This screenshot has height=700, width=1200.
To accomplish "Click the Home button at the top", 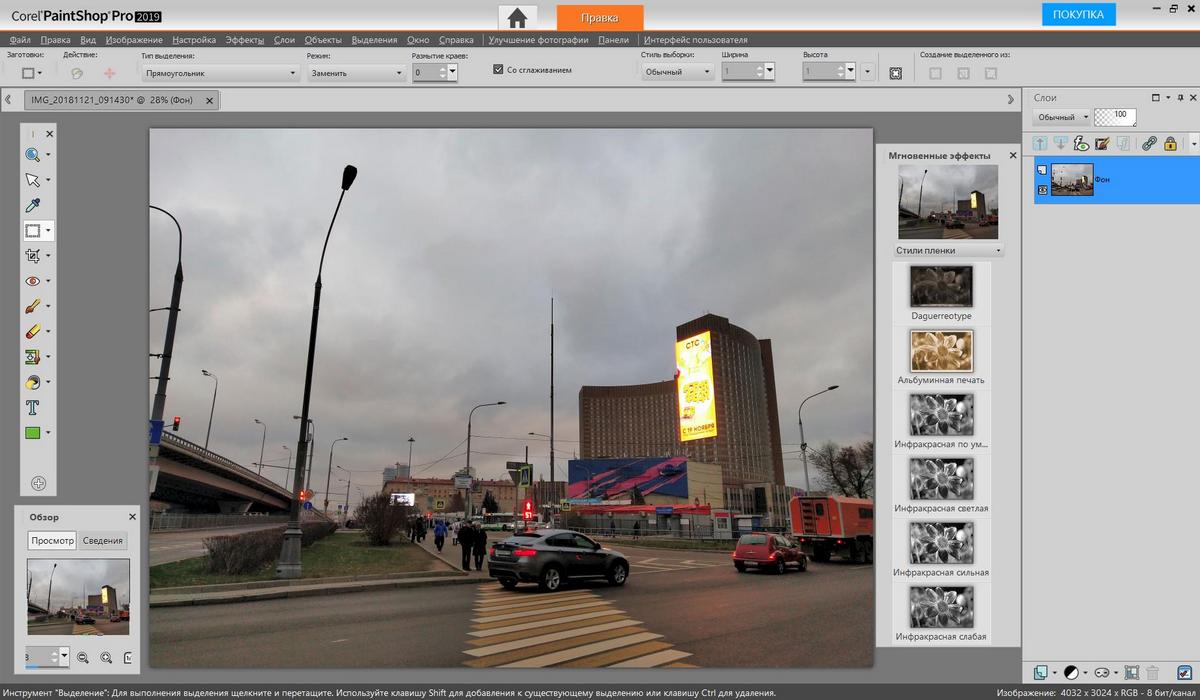I will click(x=517, y=17).
